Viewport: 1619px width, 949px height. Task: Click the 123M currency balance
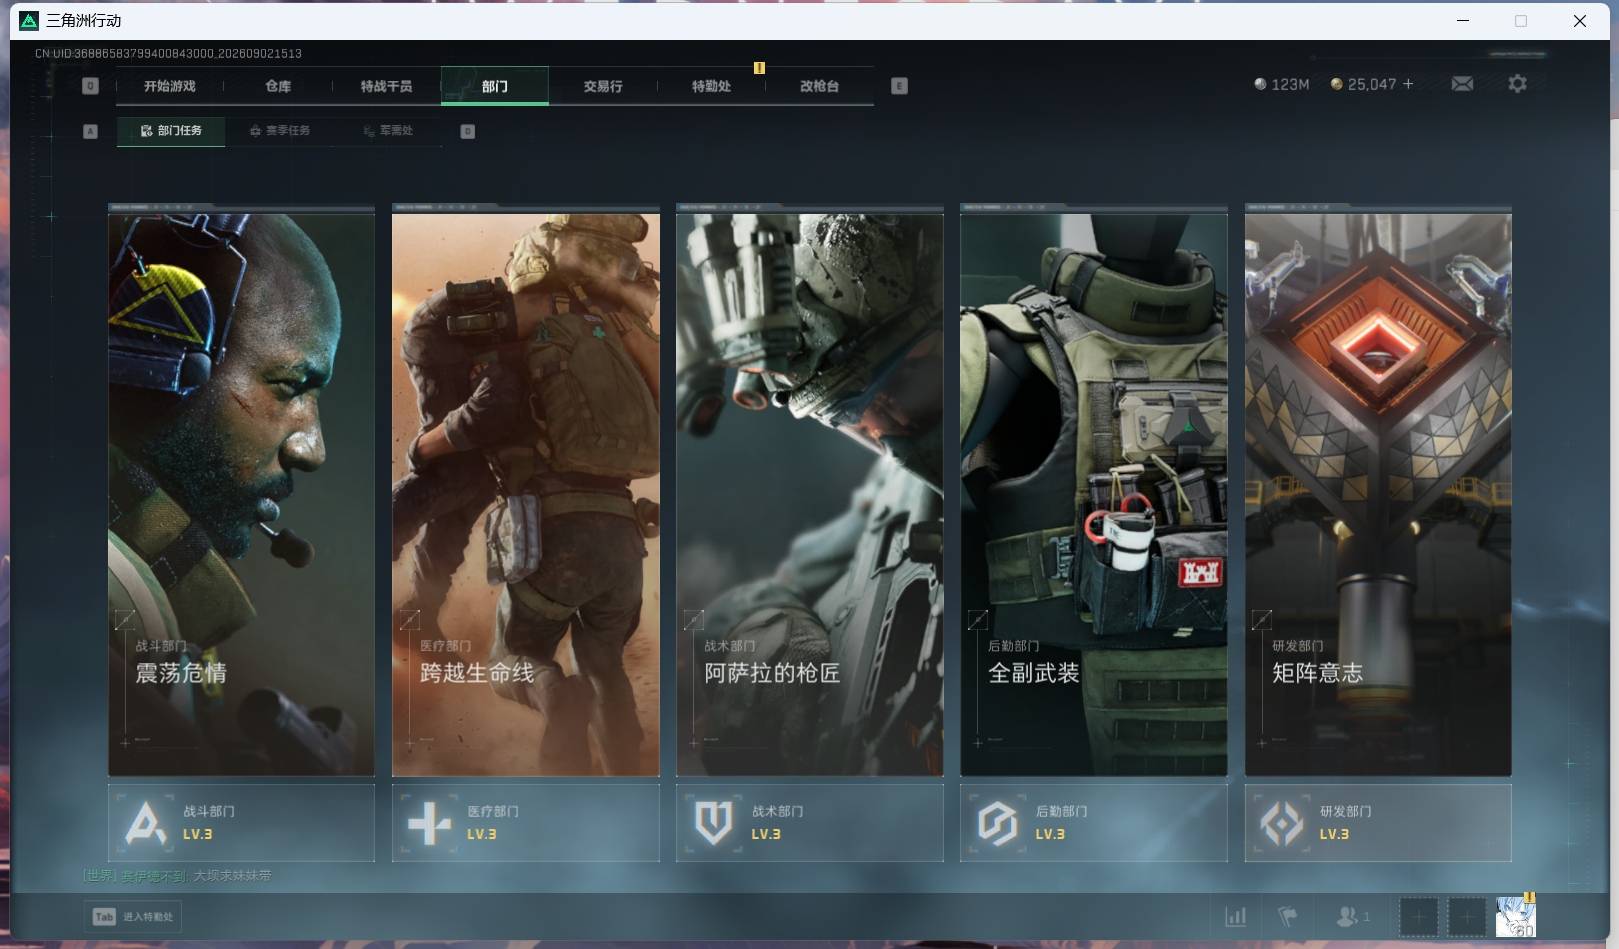pyautogui.click(x=1290, y=84)
